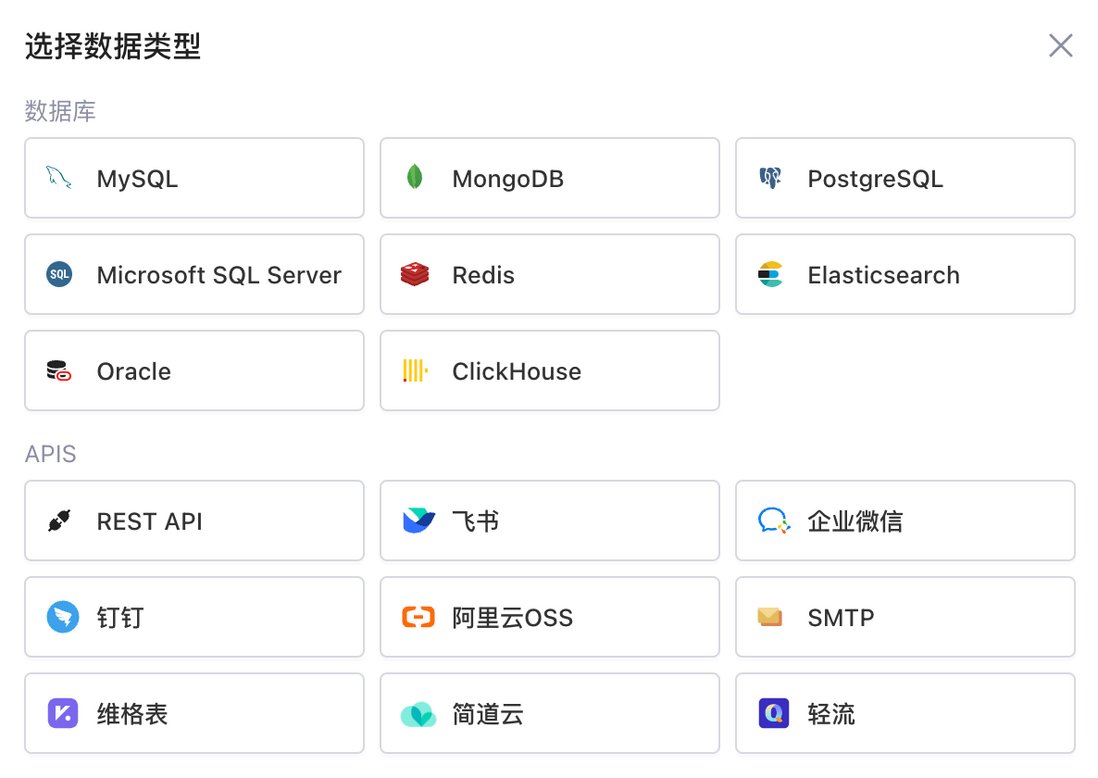This screenshot has width=1098, height=778.
Task: Click the Microsoft SQL Server label
Action: coord(219,275)
